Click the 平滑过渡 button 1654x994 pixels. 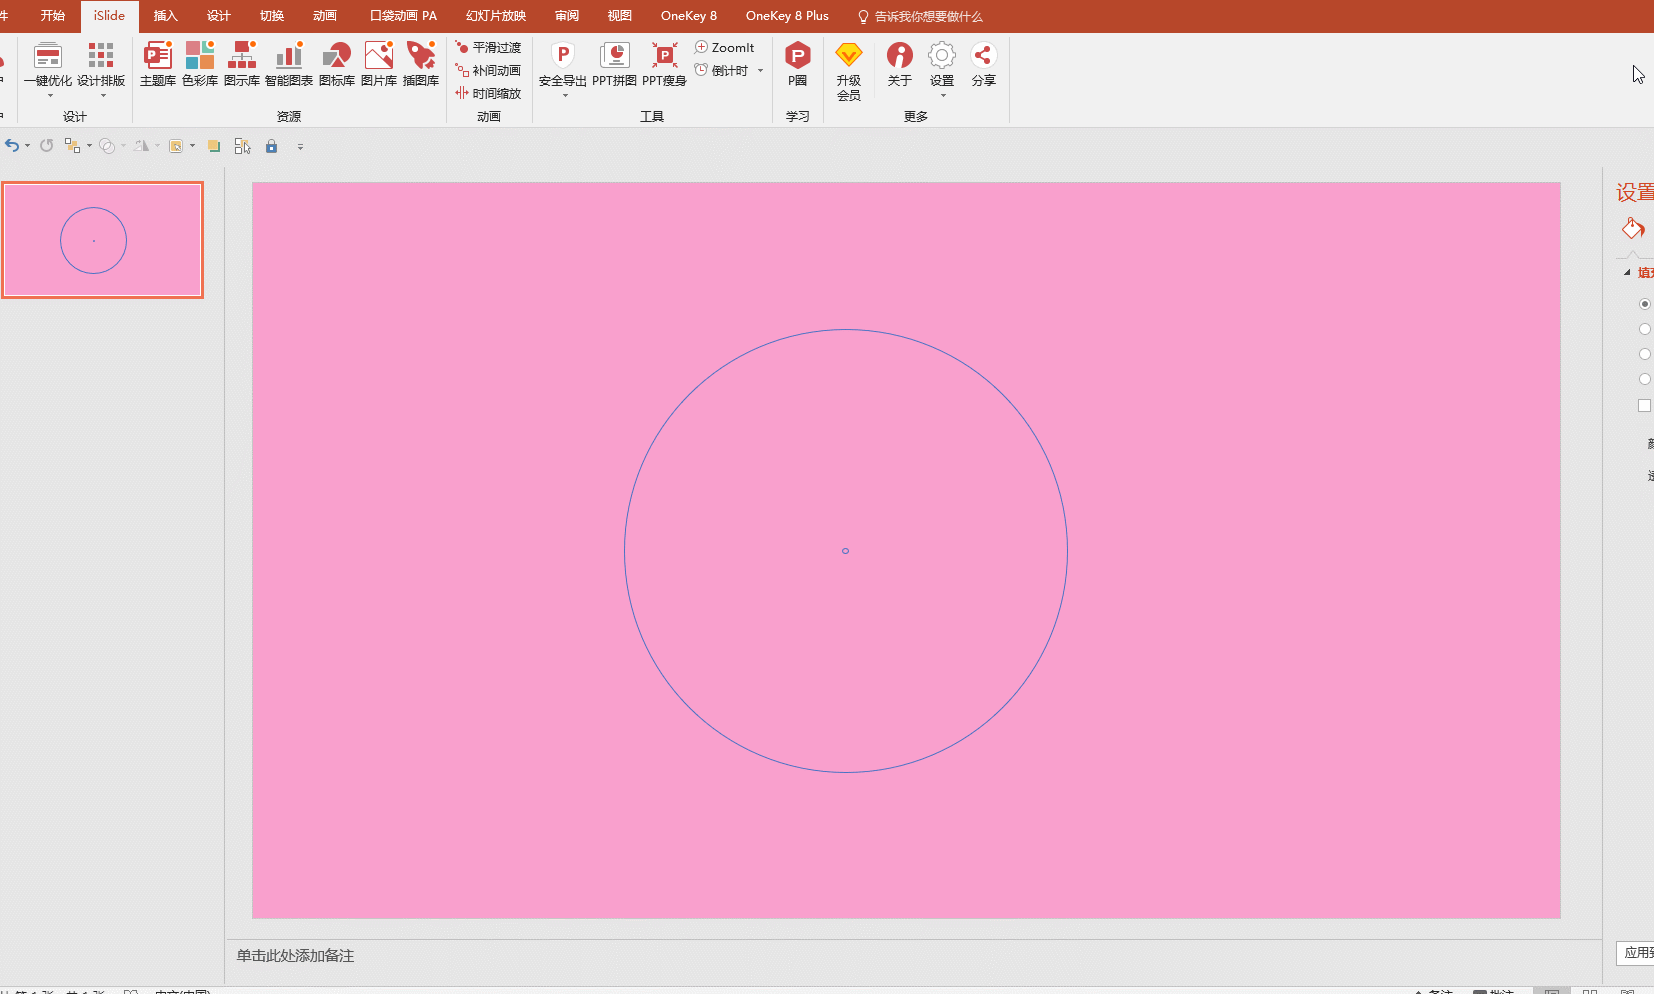(488, 48)
